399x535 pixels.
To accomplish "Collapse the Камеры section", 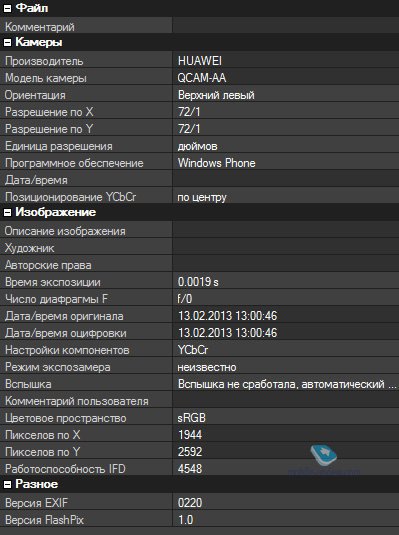I will (x=8, y=43).
